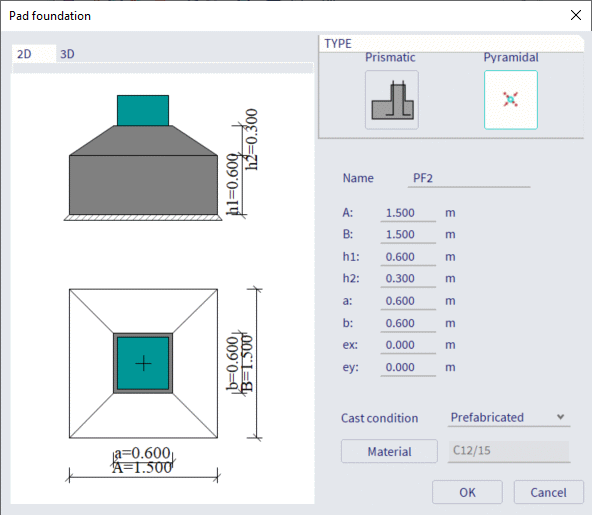Screen dimensions: 592x515
Task: Click the Material button
Action: [x=389, y=451]
